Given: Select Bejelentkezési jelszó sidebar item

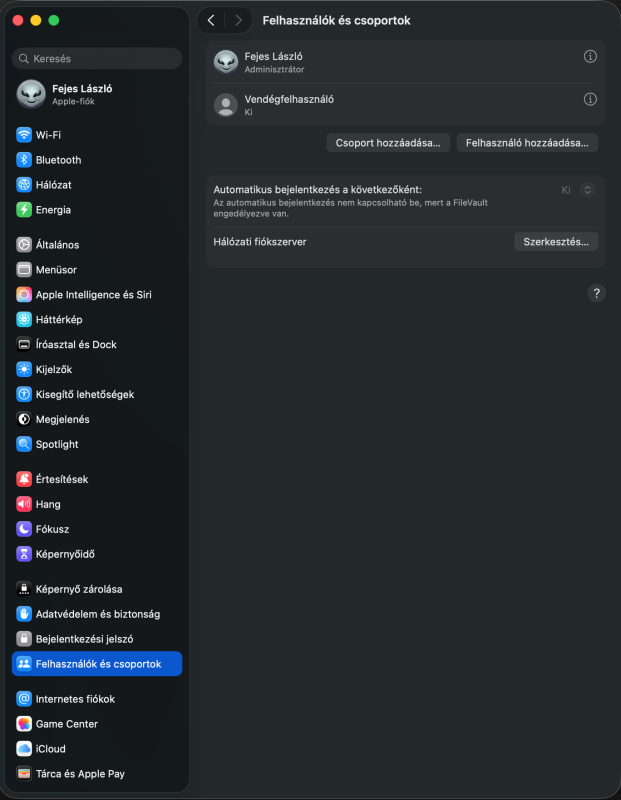Looking at the screenshot, I should [84, 639].
